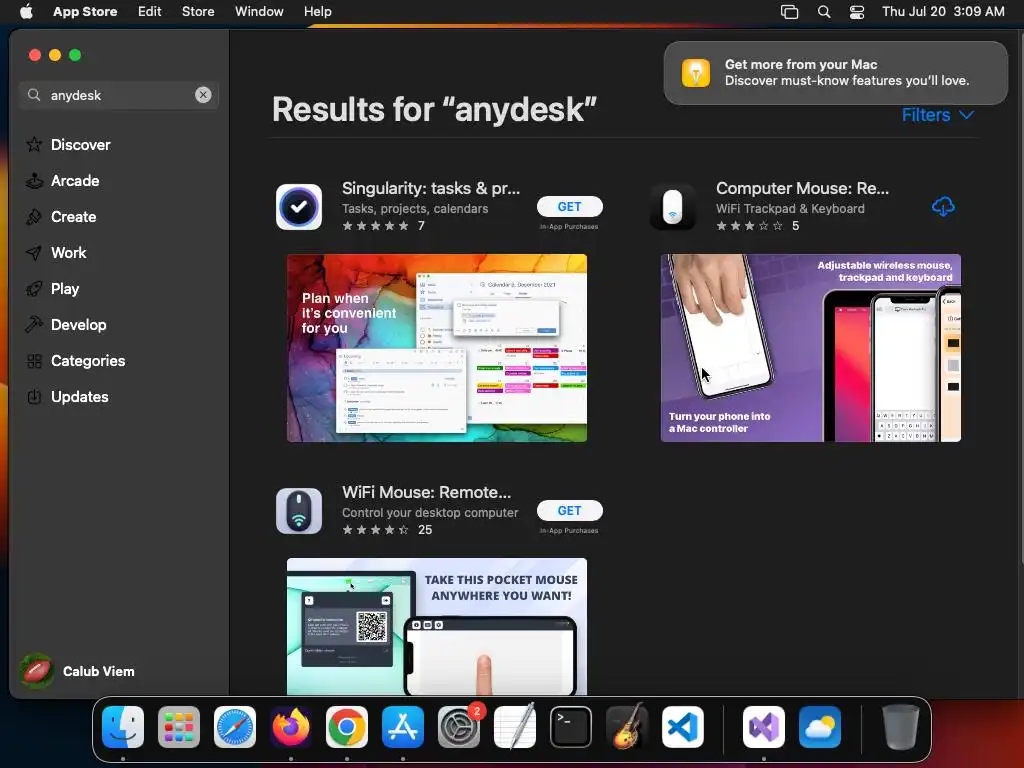Click the Stage Manager menu bar icon

[x=790, y=11]
